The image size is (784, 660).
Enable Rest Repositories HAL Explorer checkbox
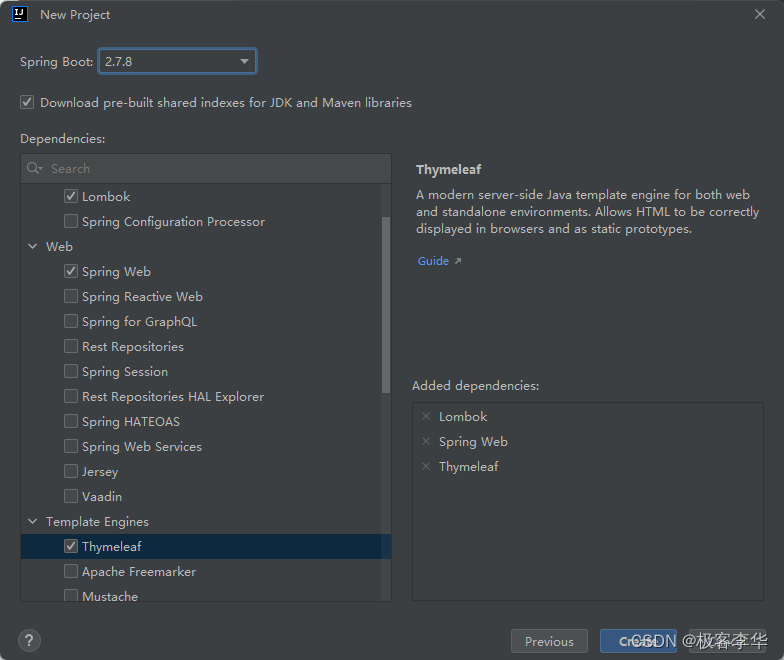click(x=71, y=396)
